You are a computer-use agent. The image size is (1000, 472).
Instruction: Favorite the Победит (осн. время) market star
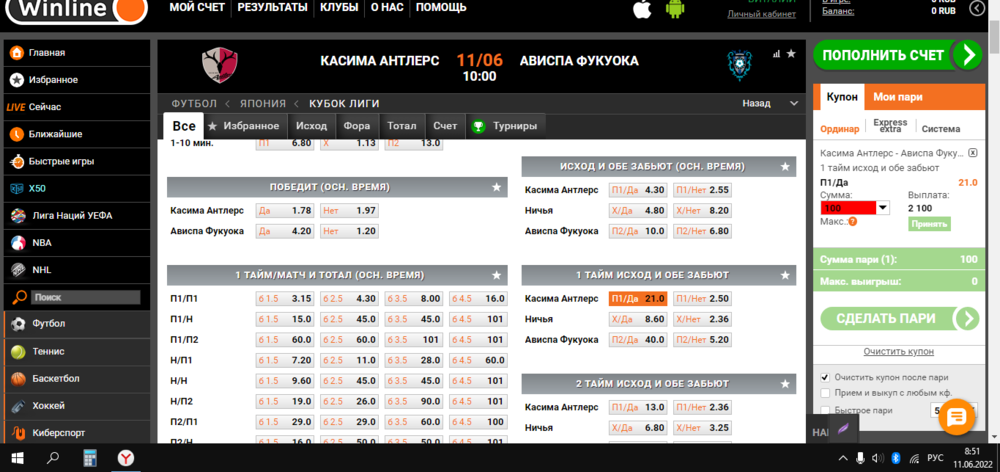[496, 187]
